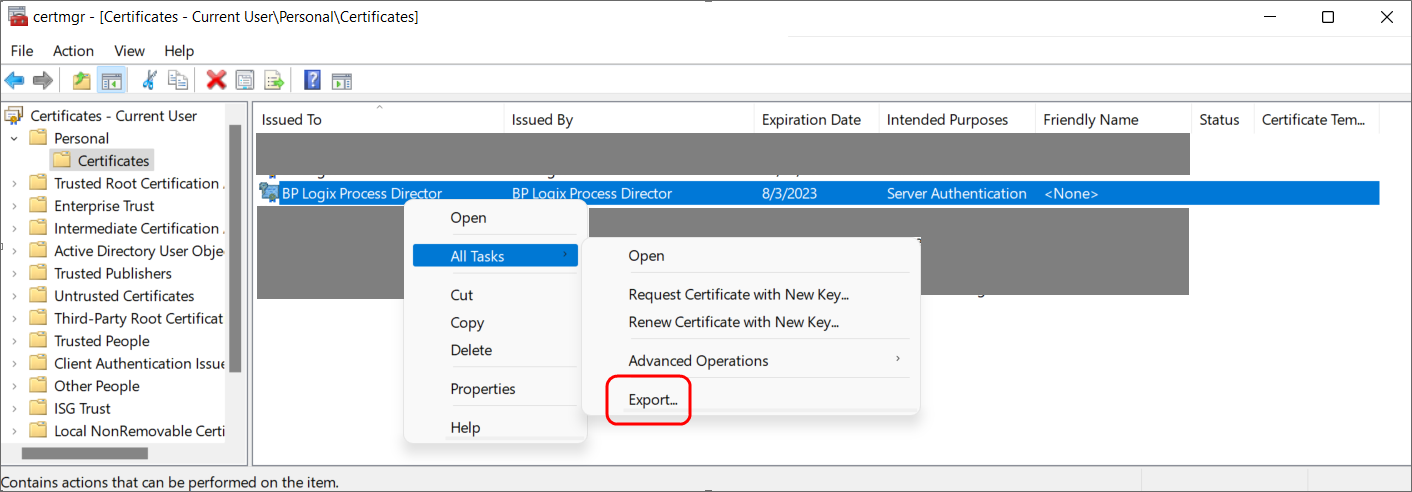1412x492 pixels.
Task: Click the Up One Level folder icon
Action: [82, 80]
